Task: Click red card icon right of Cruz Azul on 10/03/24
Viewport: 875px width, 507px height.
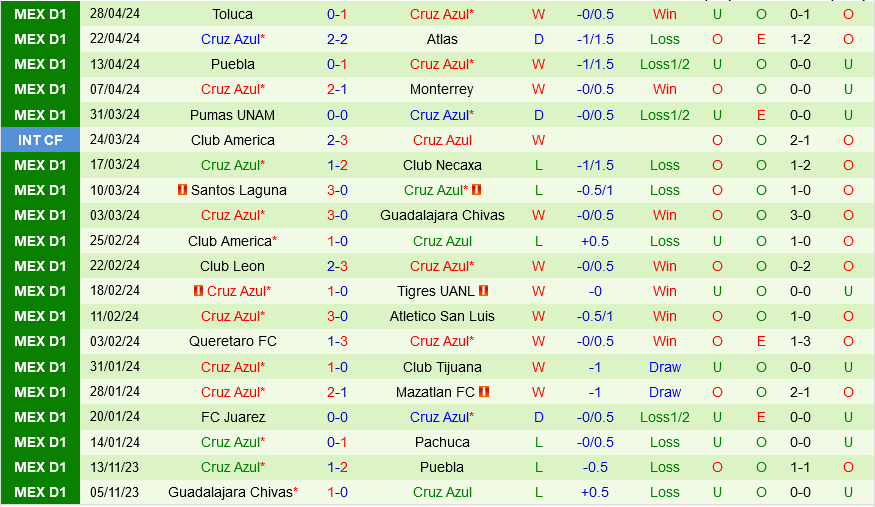Action: point(477,190)
